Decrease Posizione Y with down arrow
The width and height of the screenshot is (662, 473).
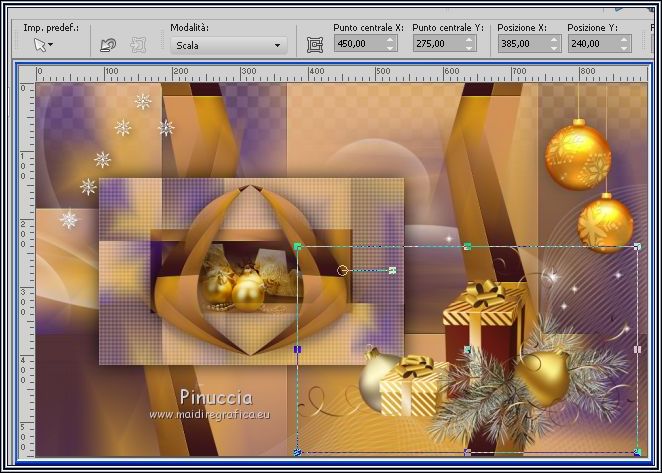pyautogui.click(x=624, y=47)
